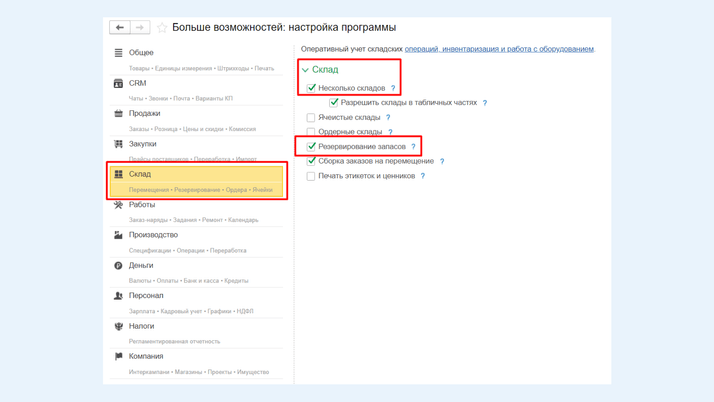
Task: Enable Печать этикеток и ценников checkbox
Action: [311, 176]
